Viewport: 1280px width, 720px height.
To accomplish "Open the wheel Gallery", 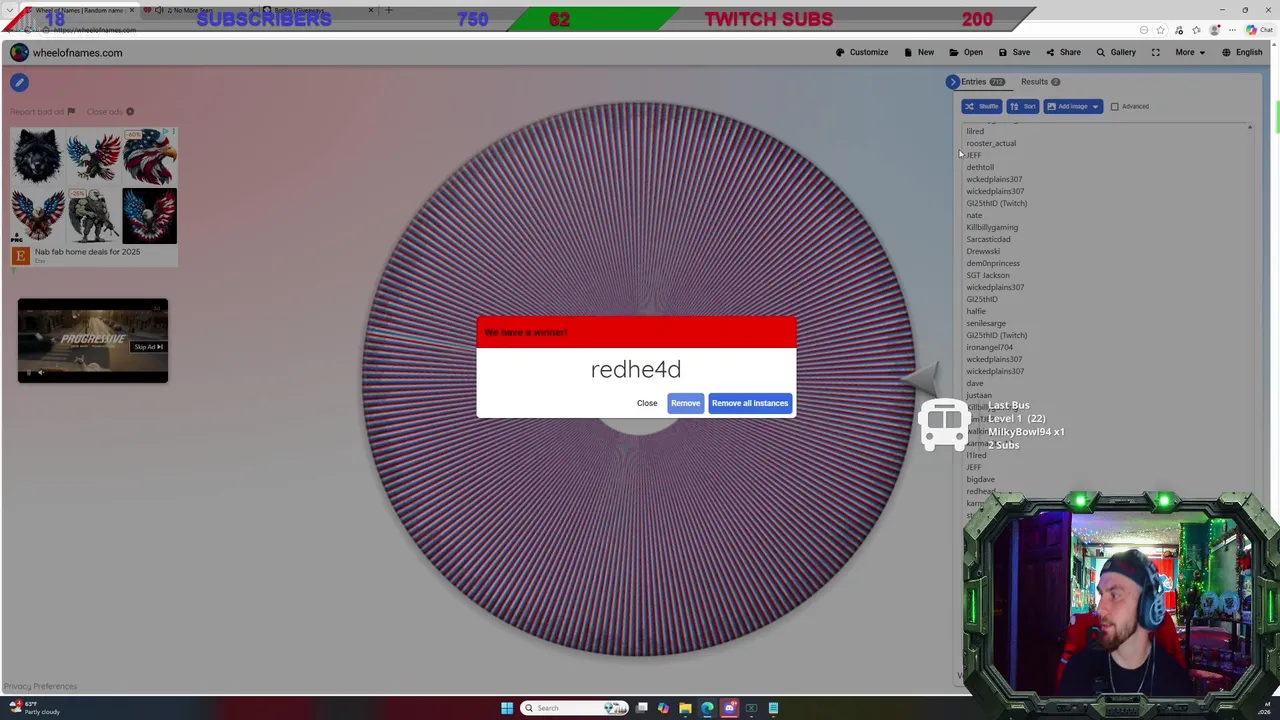I will (x=1116, y=53).
